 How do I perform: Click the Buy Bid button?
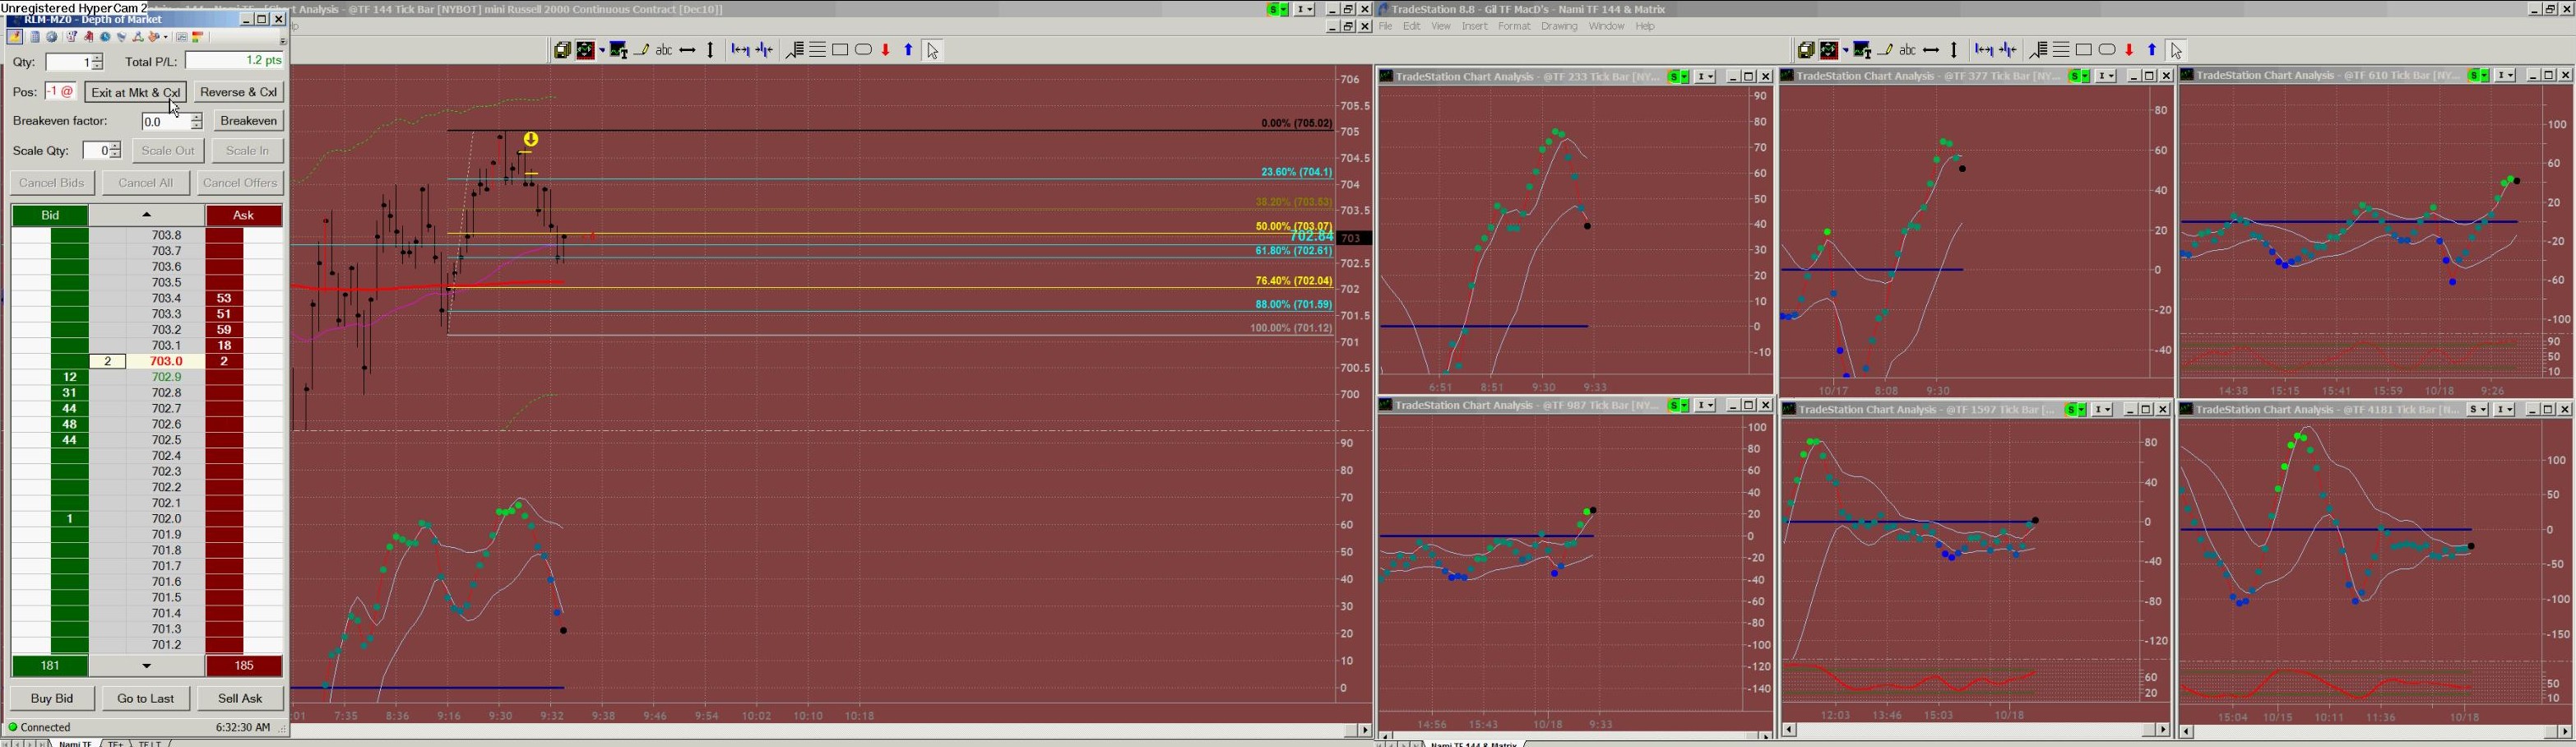point(52,698)
